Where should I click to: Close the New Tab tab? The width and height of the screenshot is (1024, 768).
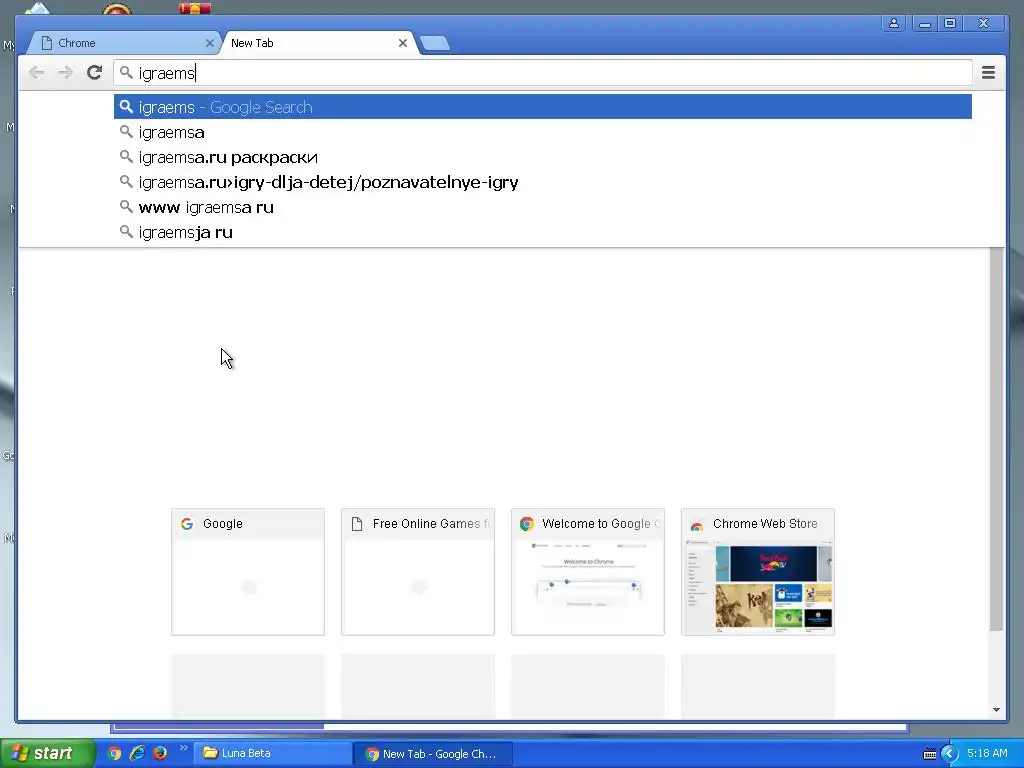(403, 43)
